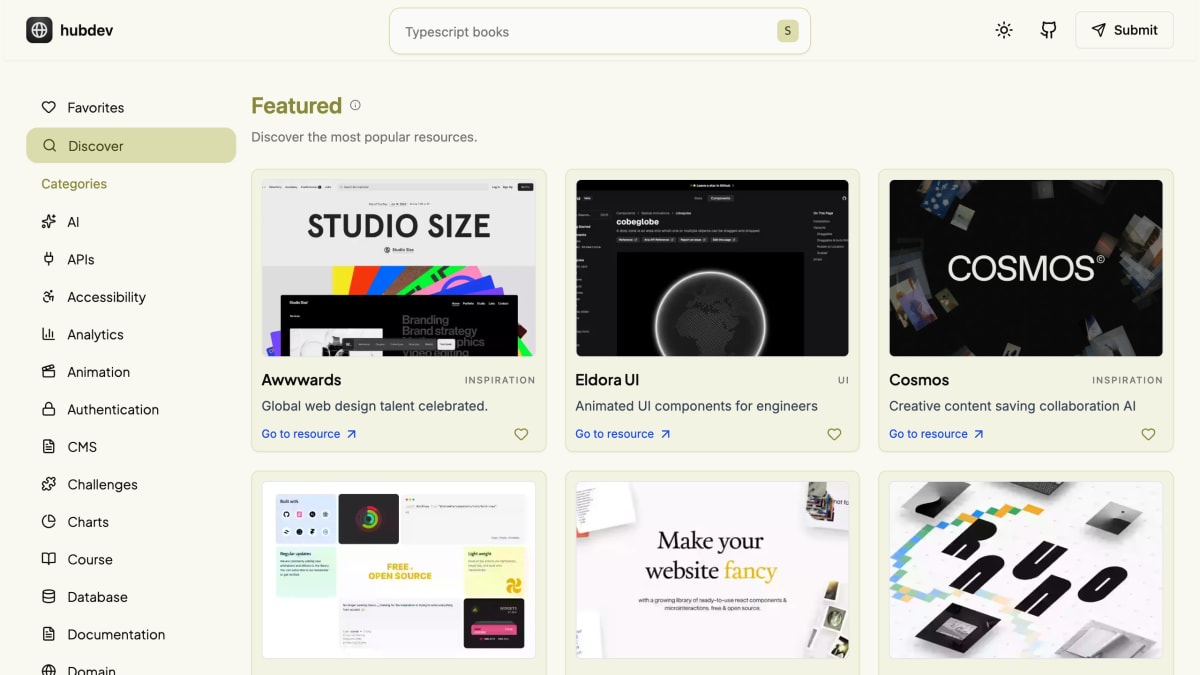Screen dimensions: 1200x675
Task: Click the Domain globe icon
Action: 49,670
